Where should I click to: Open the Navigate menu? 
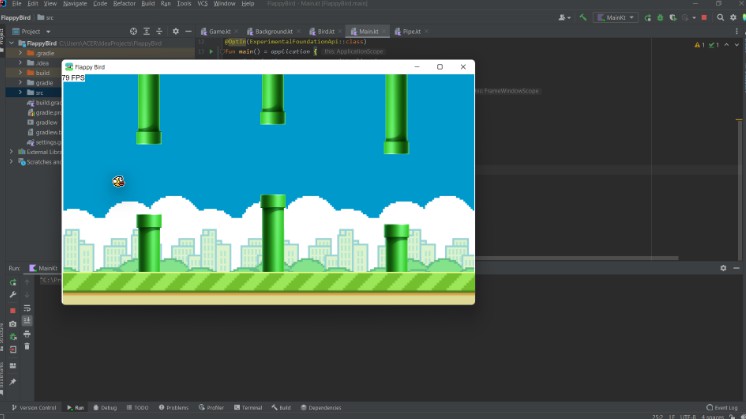(75, 3)
